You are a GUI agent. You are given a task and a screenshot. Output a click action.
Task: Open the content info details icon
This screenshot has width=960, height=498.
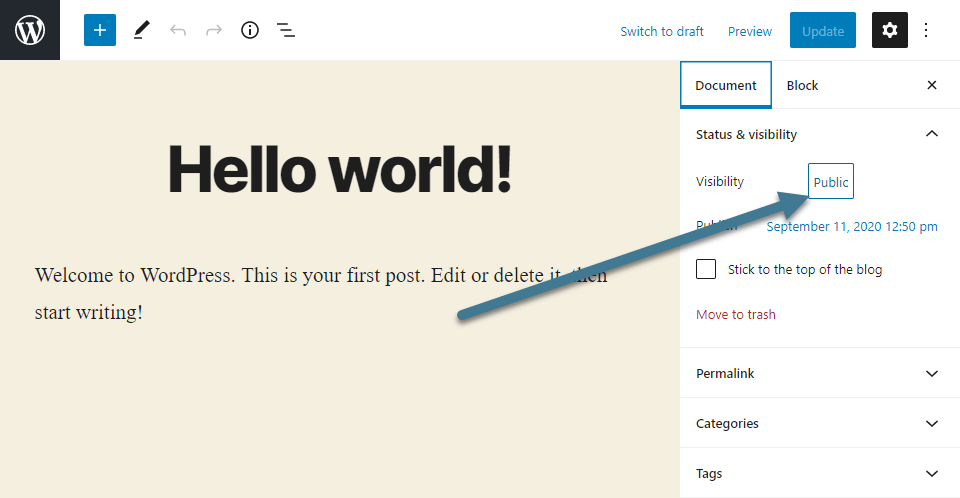(x=250, y=30)
